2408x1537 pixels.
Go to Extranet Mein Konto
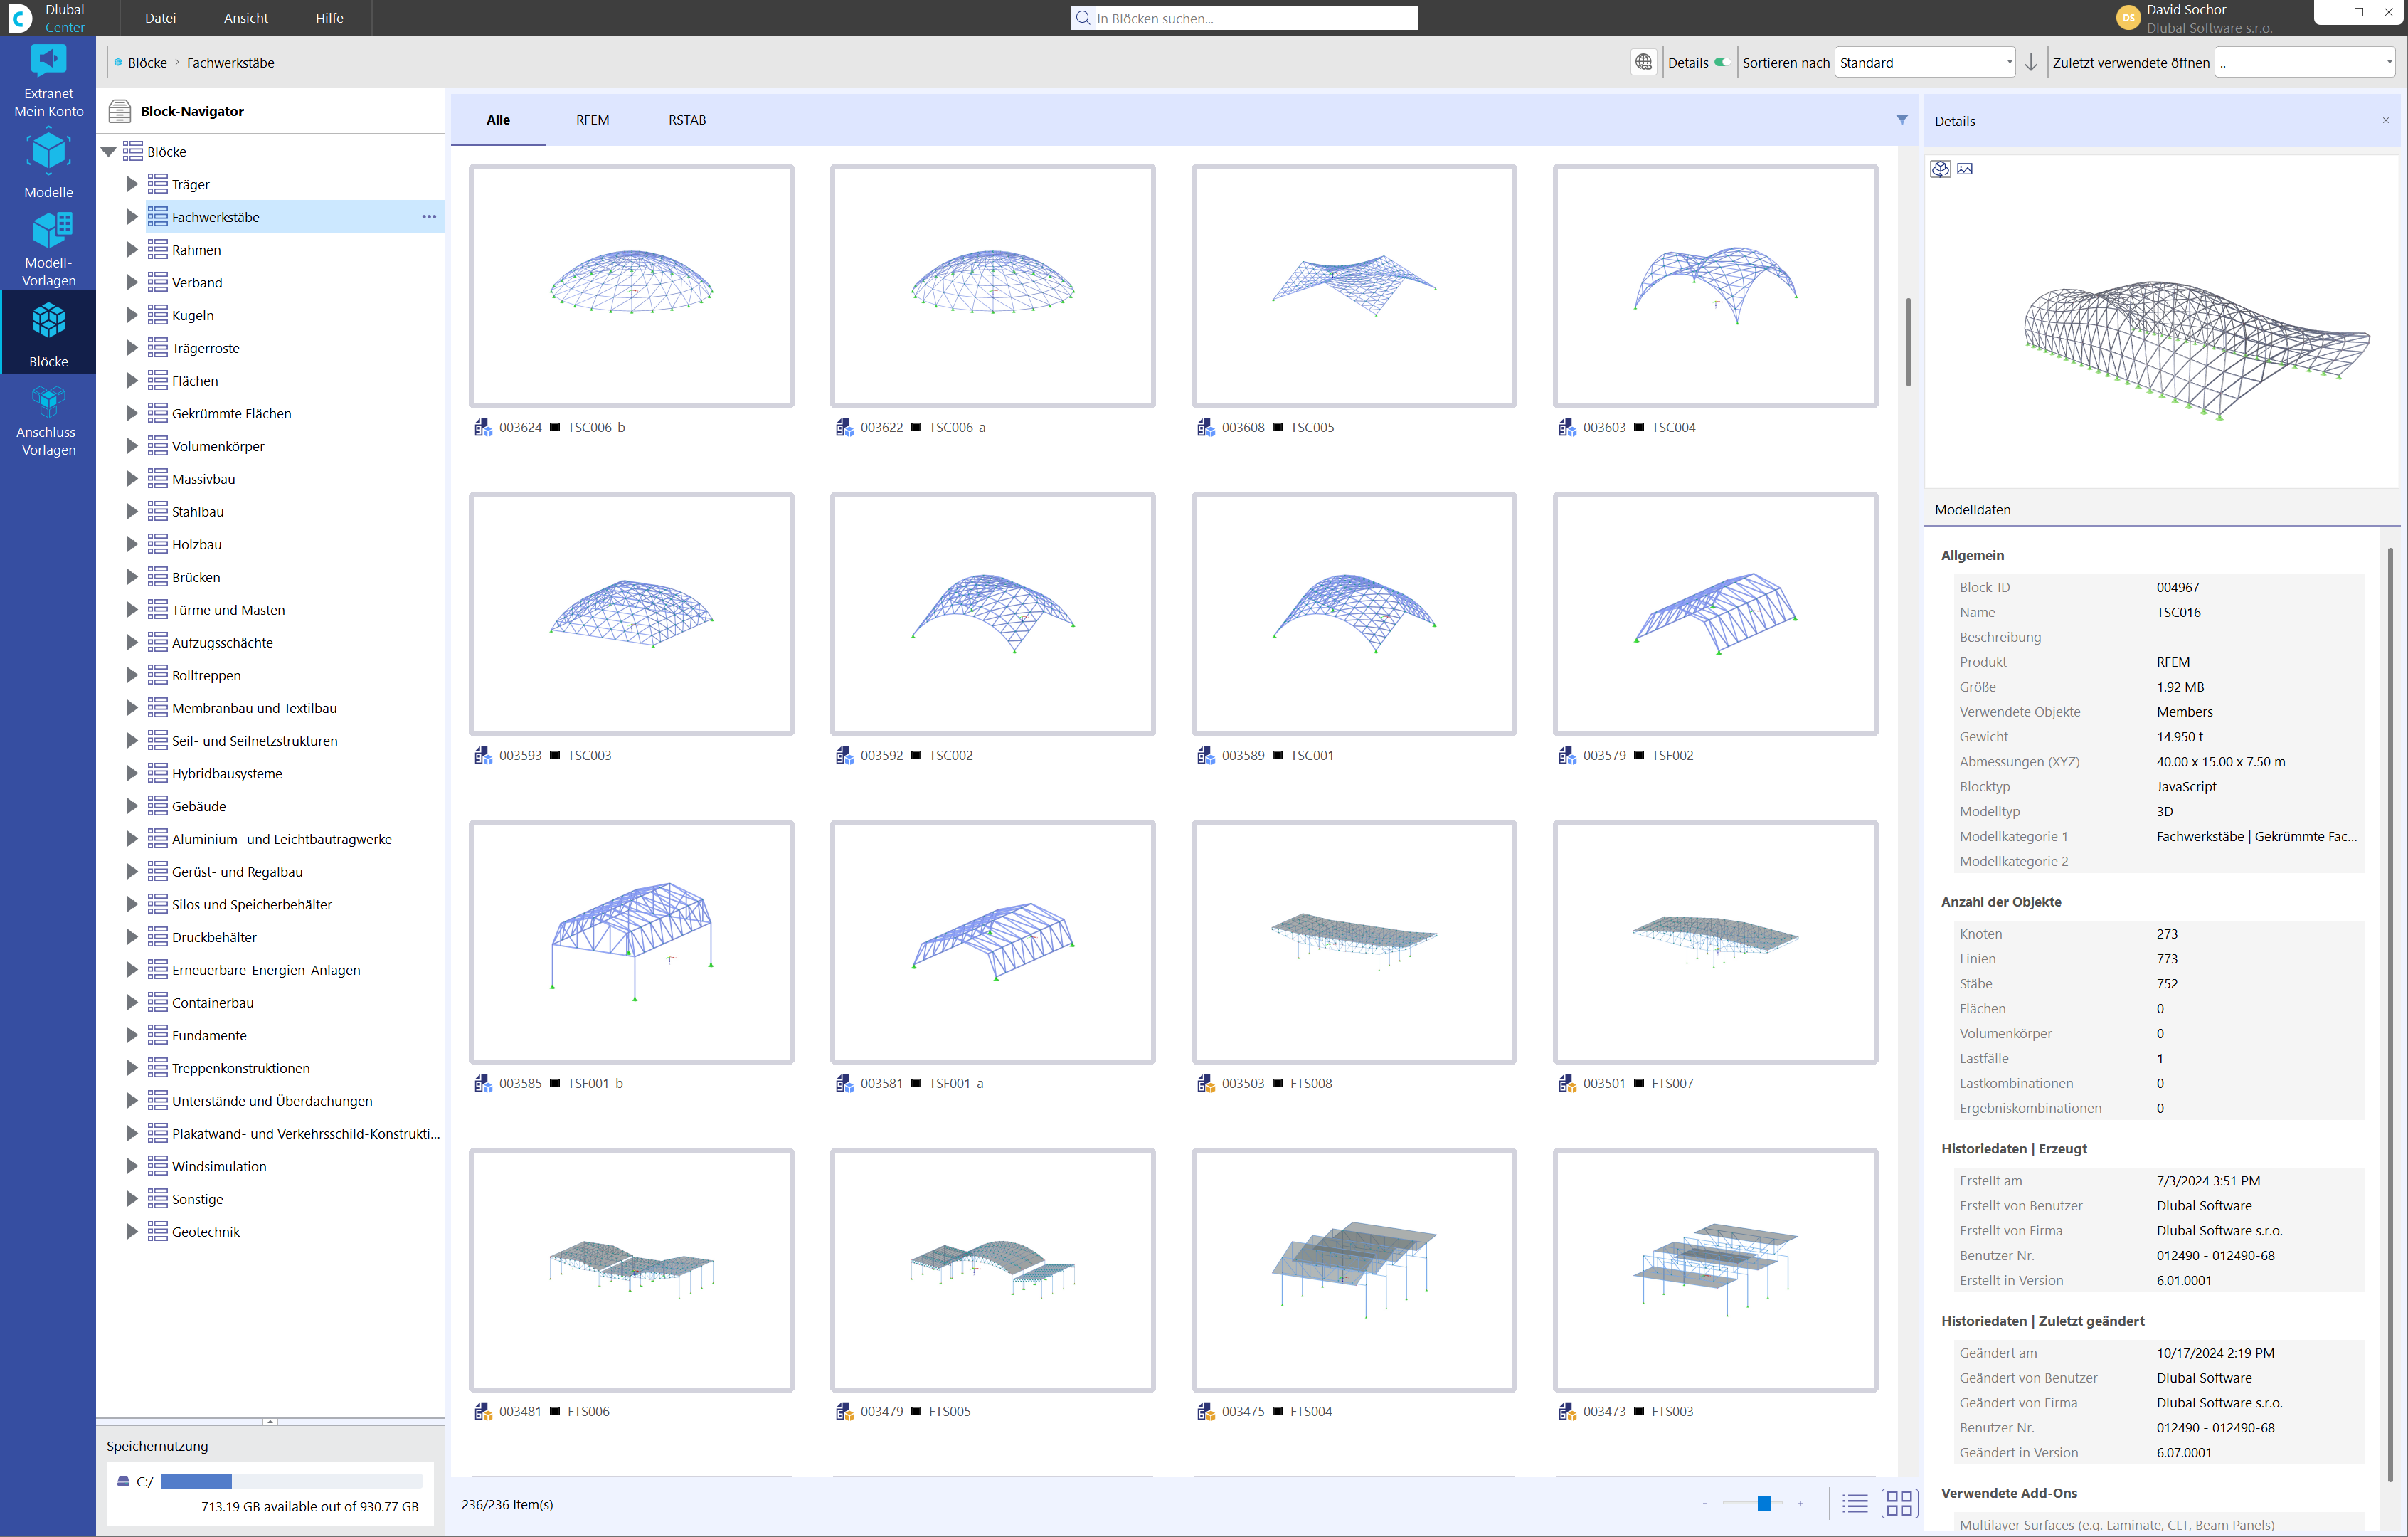pos(48,80)
